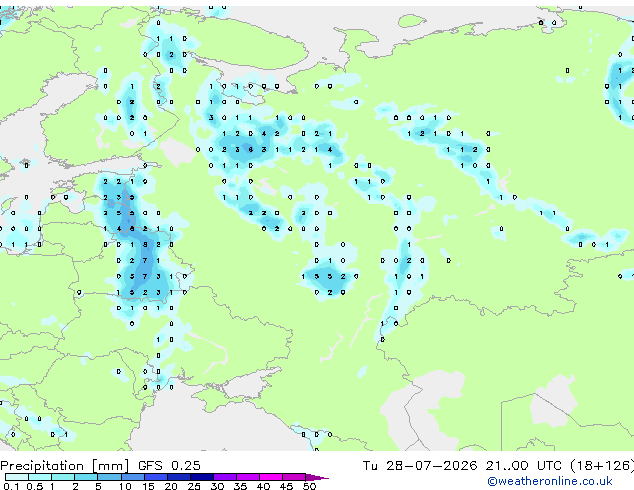Screen dimensions: 634x490
Task: Click the '(18+126)' forecast run text
Action: click(602, 465)
